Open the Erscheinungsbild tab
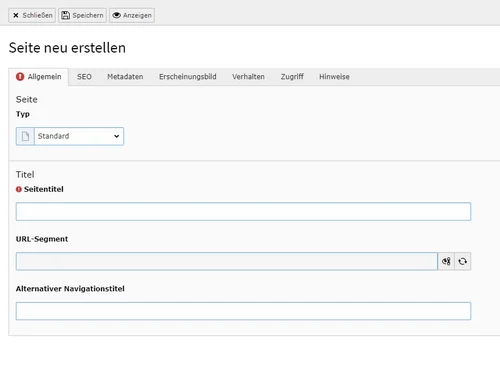 tap(188, 77)
